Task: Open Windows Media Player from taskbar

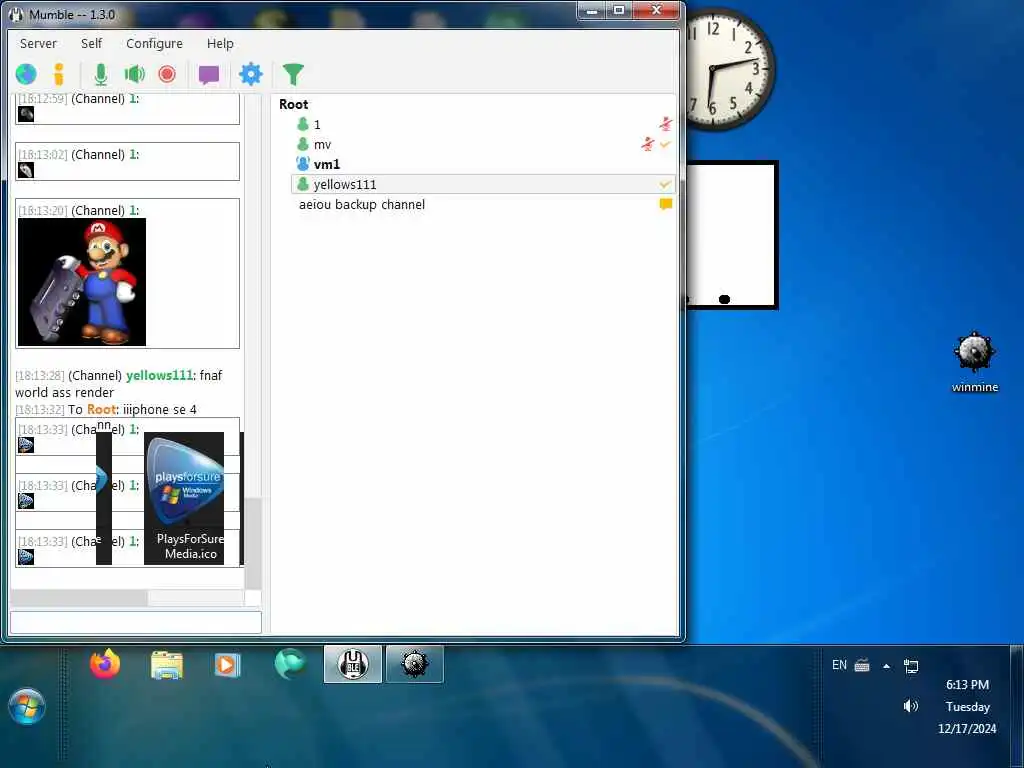Action: (x=226, y=665)
